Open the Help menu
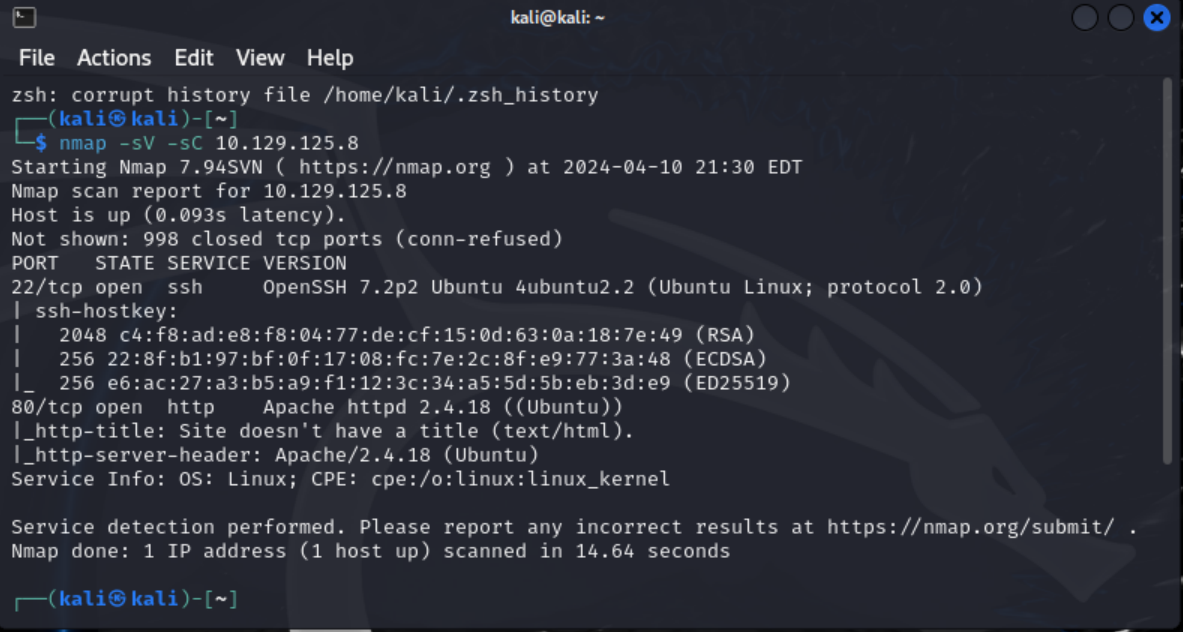Viewport: 1183px width, 632px height. click(330, 58)
